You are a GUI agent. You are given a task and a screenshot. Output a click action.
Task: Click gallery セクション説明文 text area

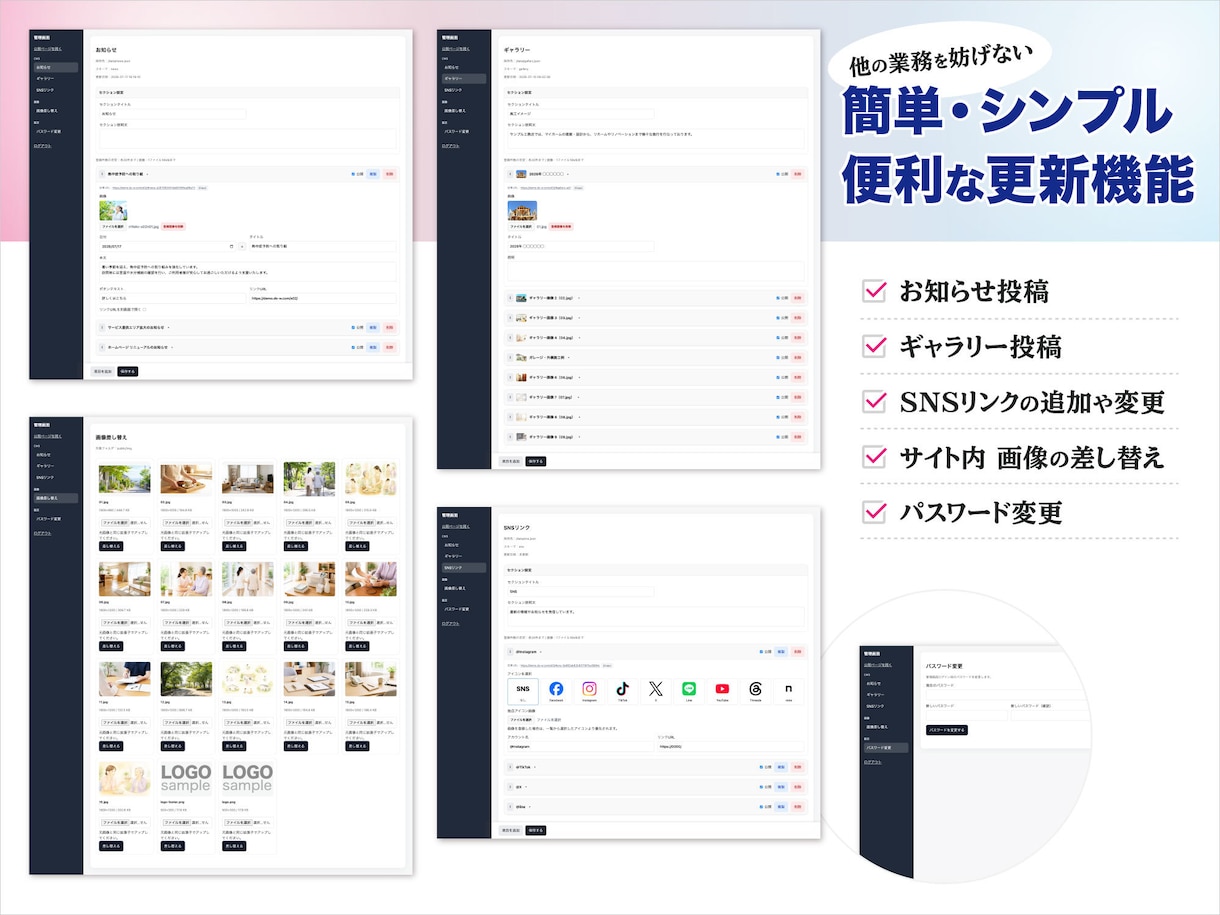click(655, 139)
